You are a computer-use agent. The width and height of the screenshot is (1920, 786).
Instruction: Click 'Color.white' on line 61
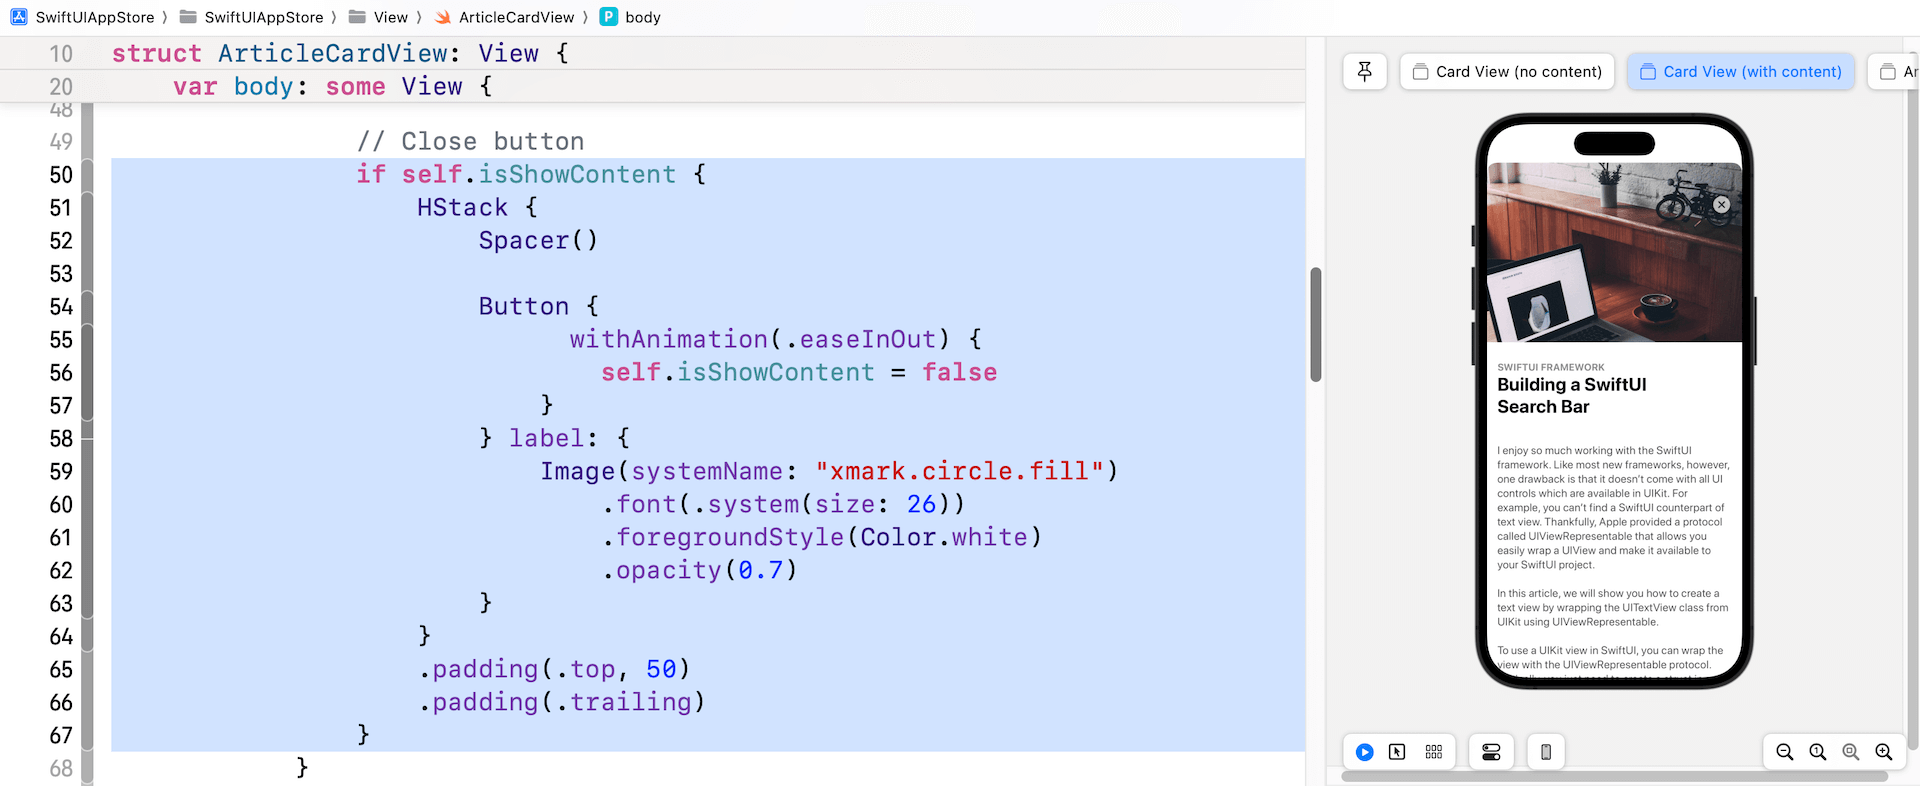944,538
